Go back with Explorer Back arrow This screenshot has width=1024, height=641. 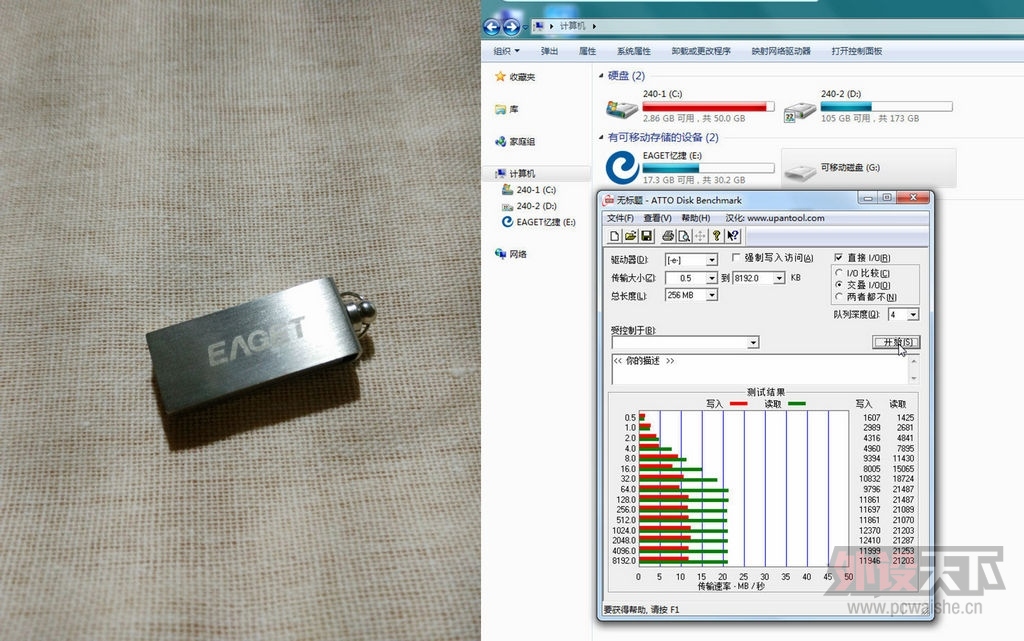point(492,27)
